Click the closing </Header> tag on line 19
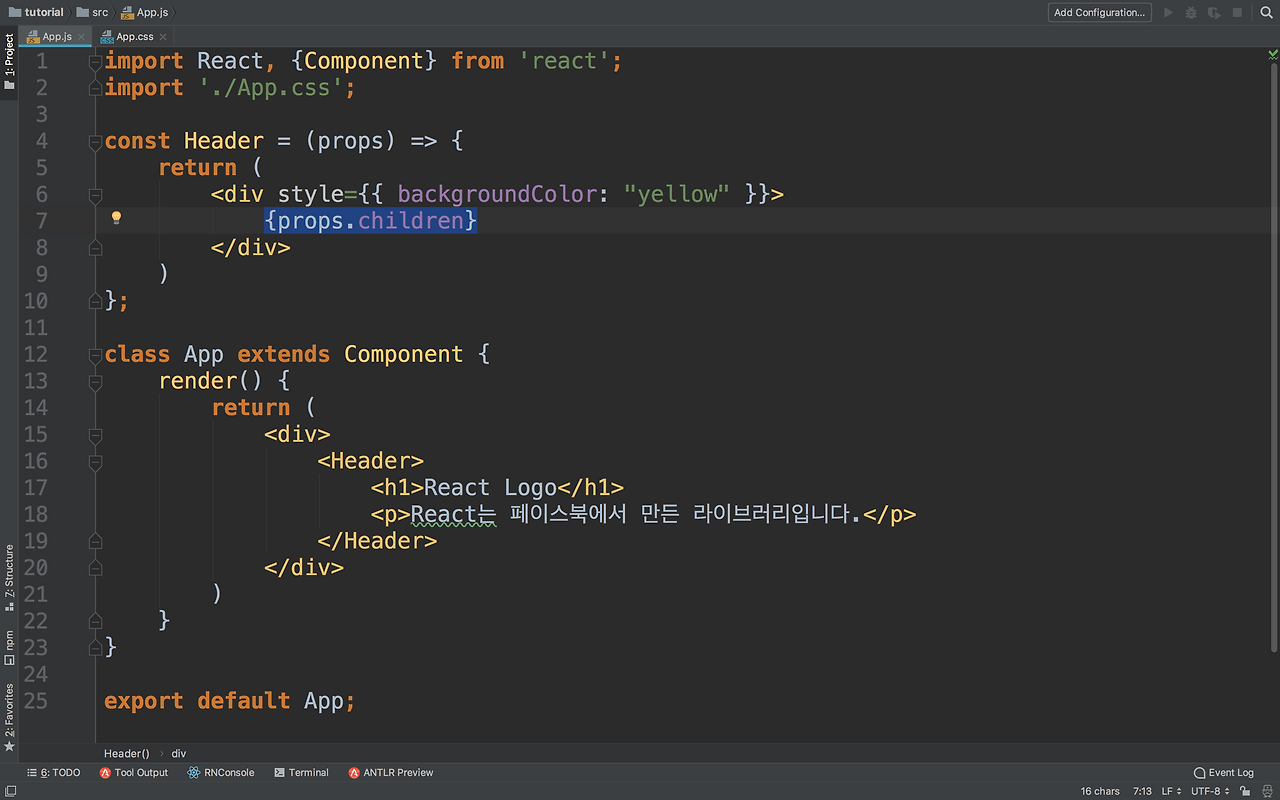1280x800 pixels. pyautogui.click(x=377, y=541)
